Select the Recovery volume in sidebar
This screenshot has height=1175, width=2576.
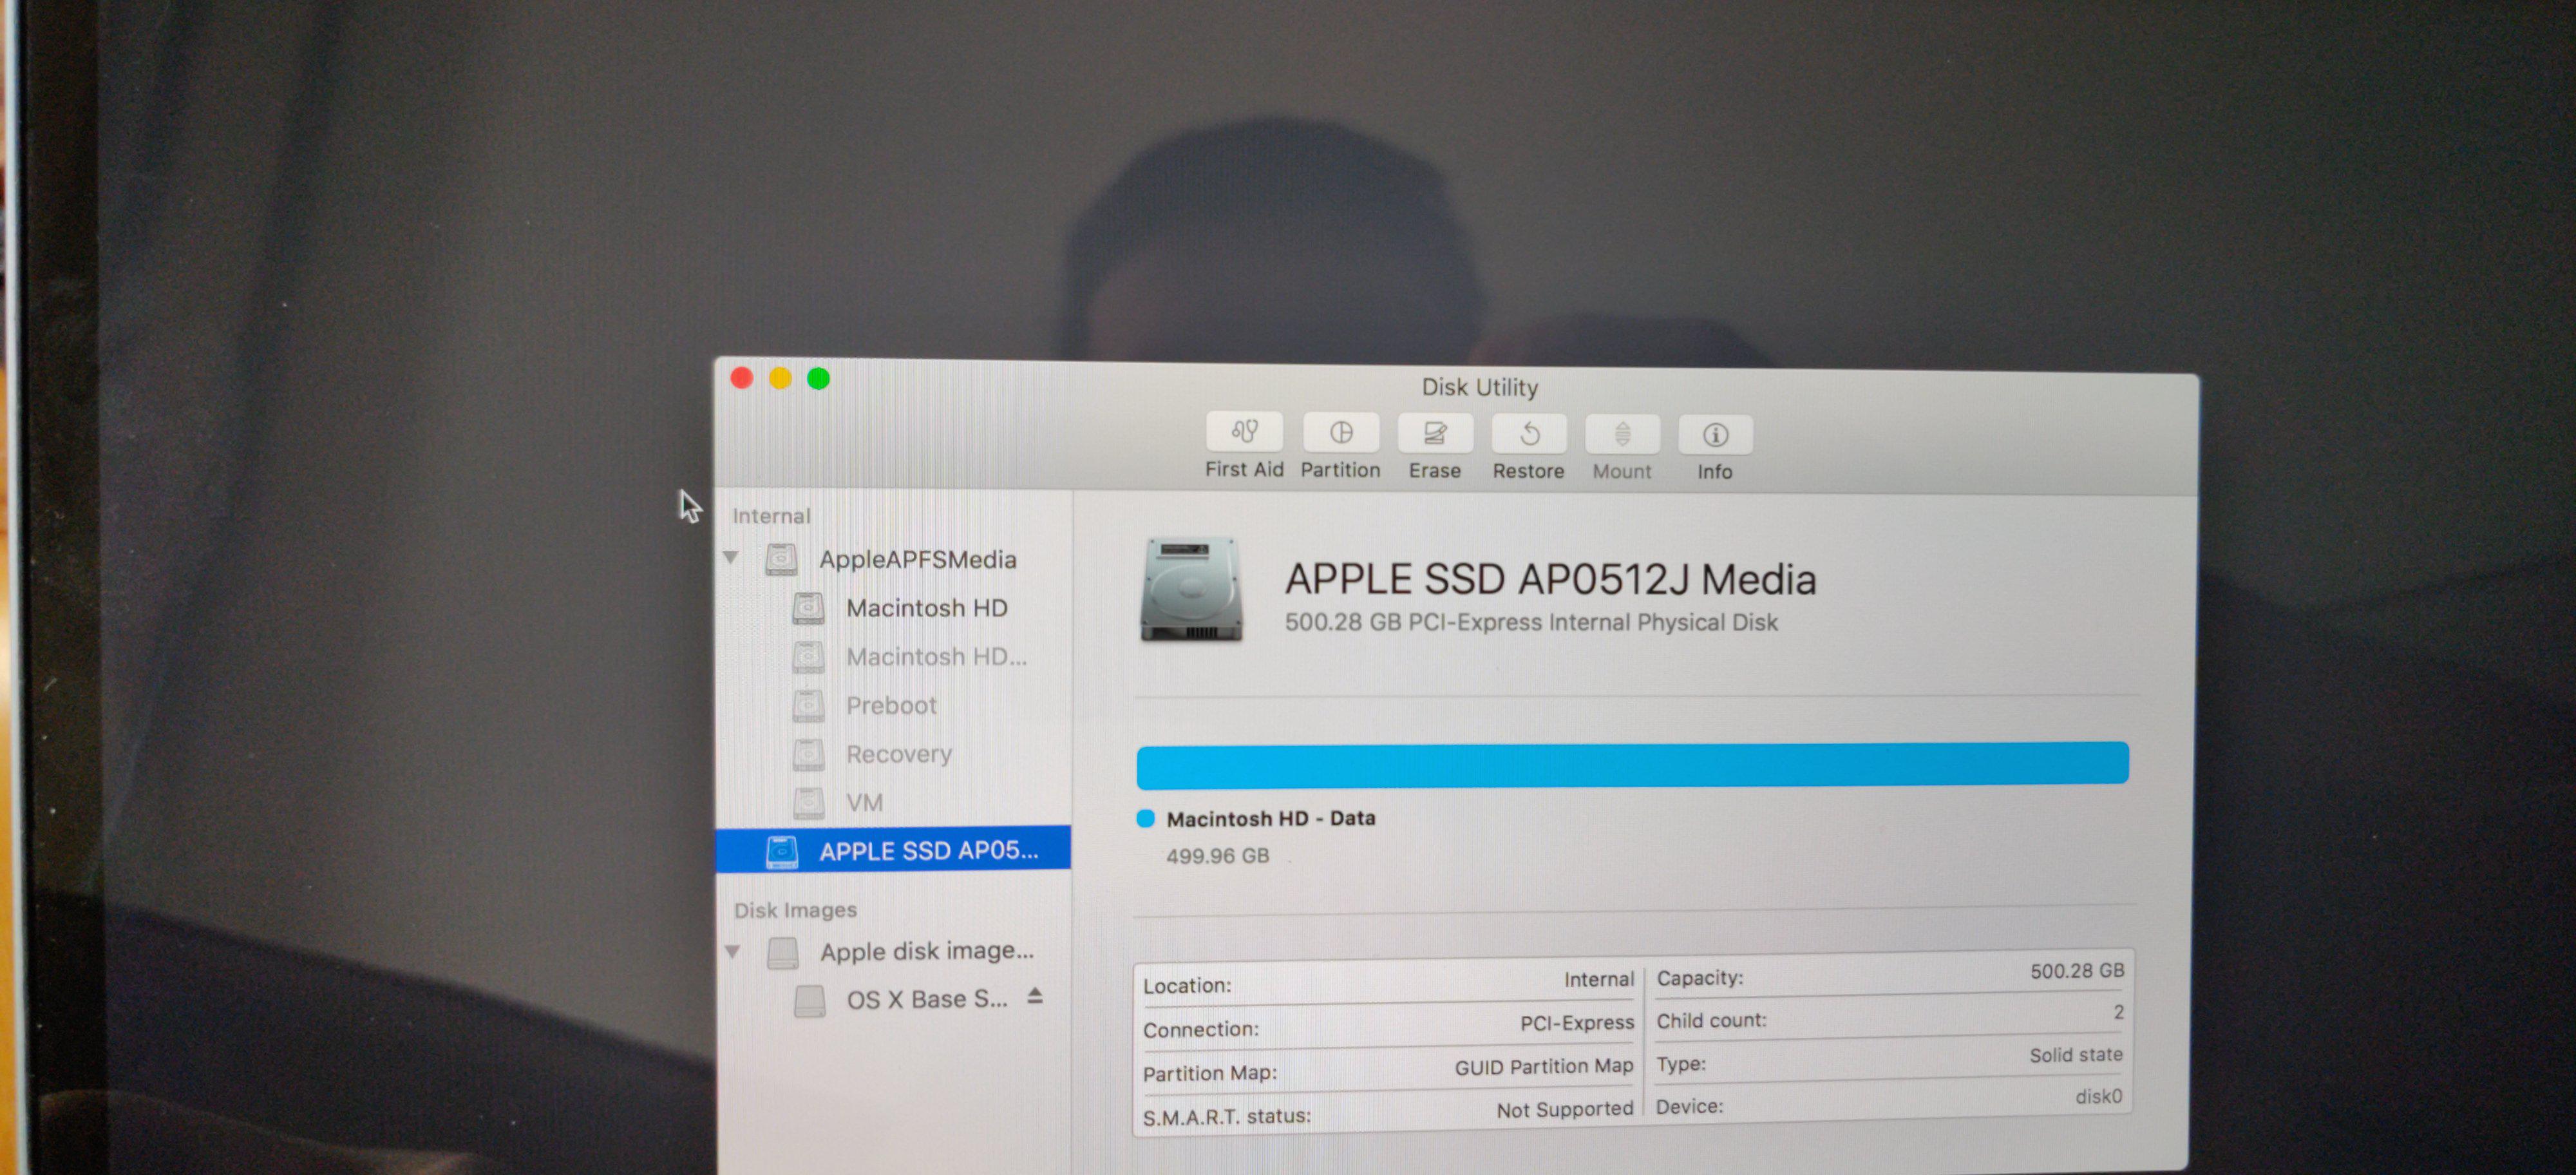point(898,754)
